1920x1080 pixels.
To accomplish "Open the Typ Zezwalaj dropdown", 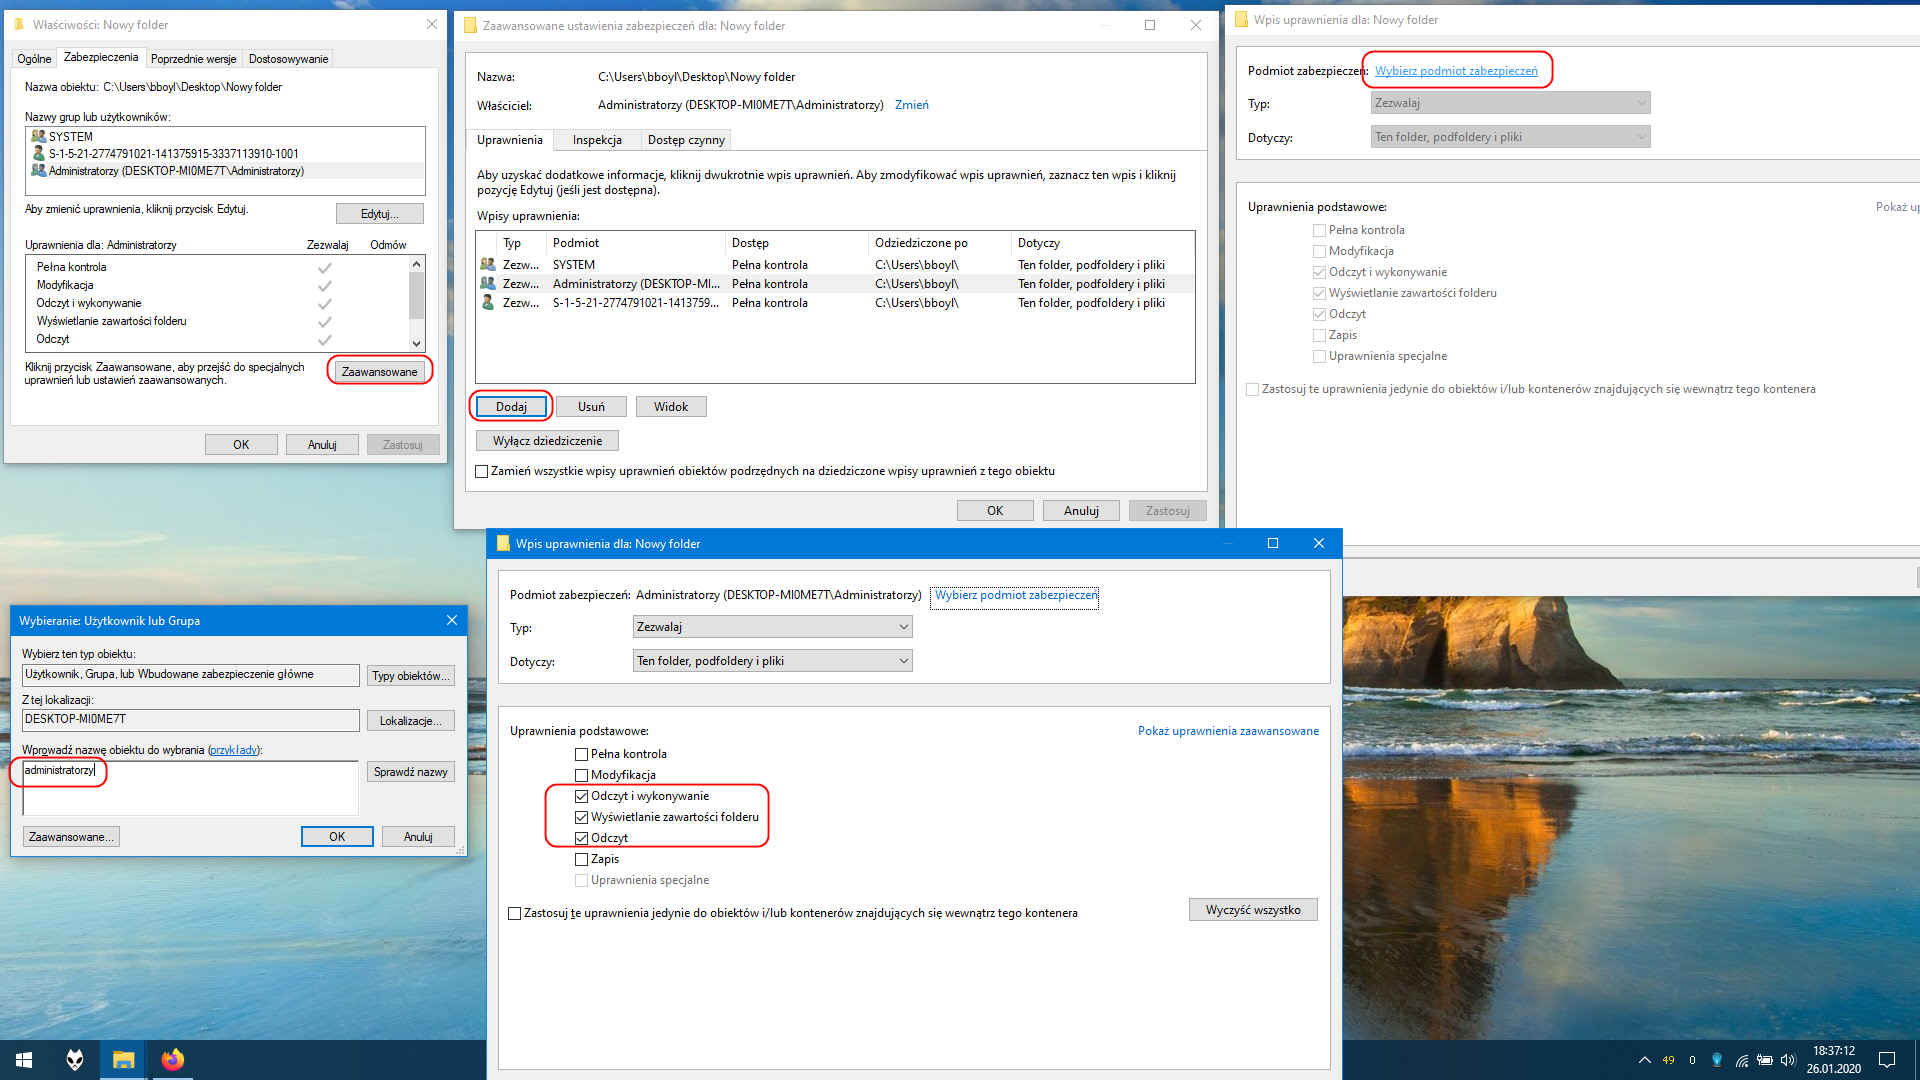I will pos(773,627).
